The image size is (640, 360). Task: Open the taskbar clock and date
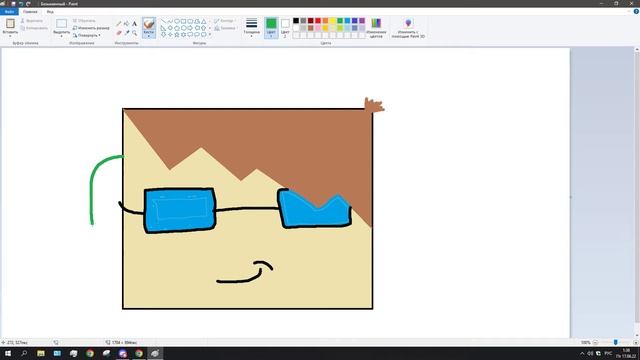626,353
